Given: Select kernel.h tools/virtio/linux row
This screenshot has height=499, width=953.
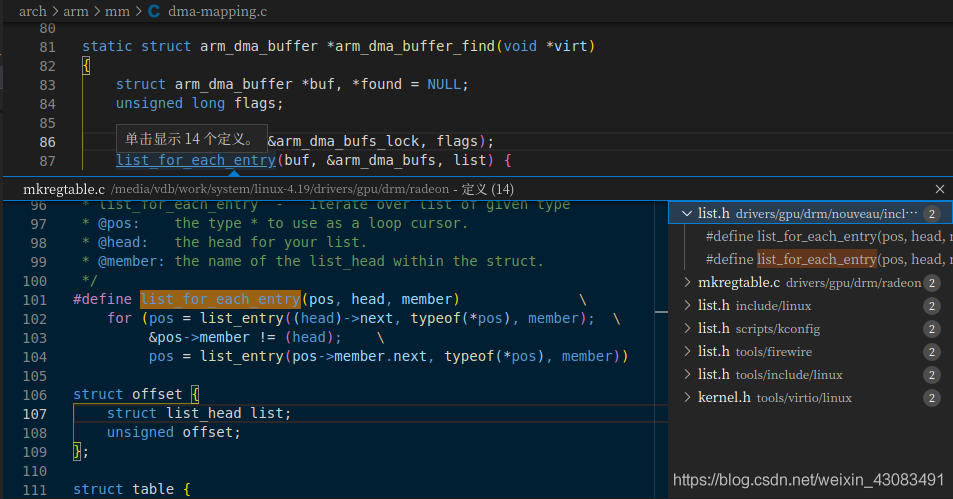Looking at the screenshot, I should click(x=811, y=397).
